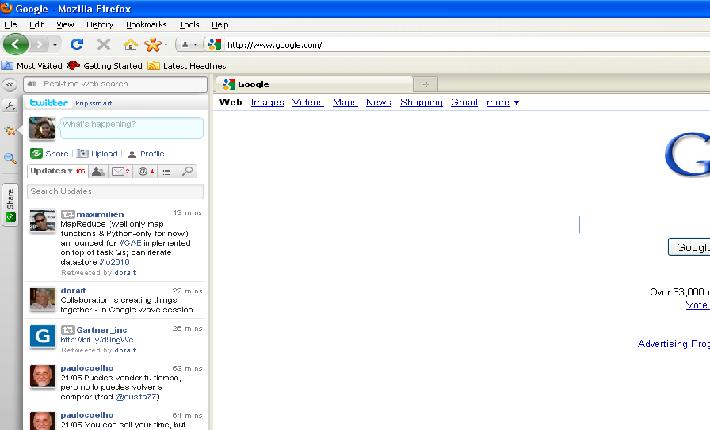Open a new tab with the plus button

point(426,84)
